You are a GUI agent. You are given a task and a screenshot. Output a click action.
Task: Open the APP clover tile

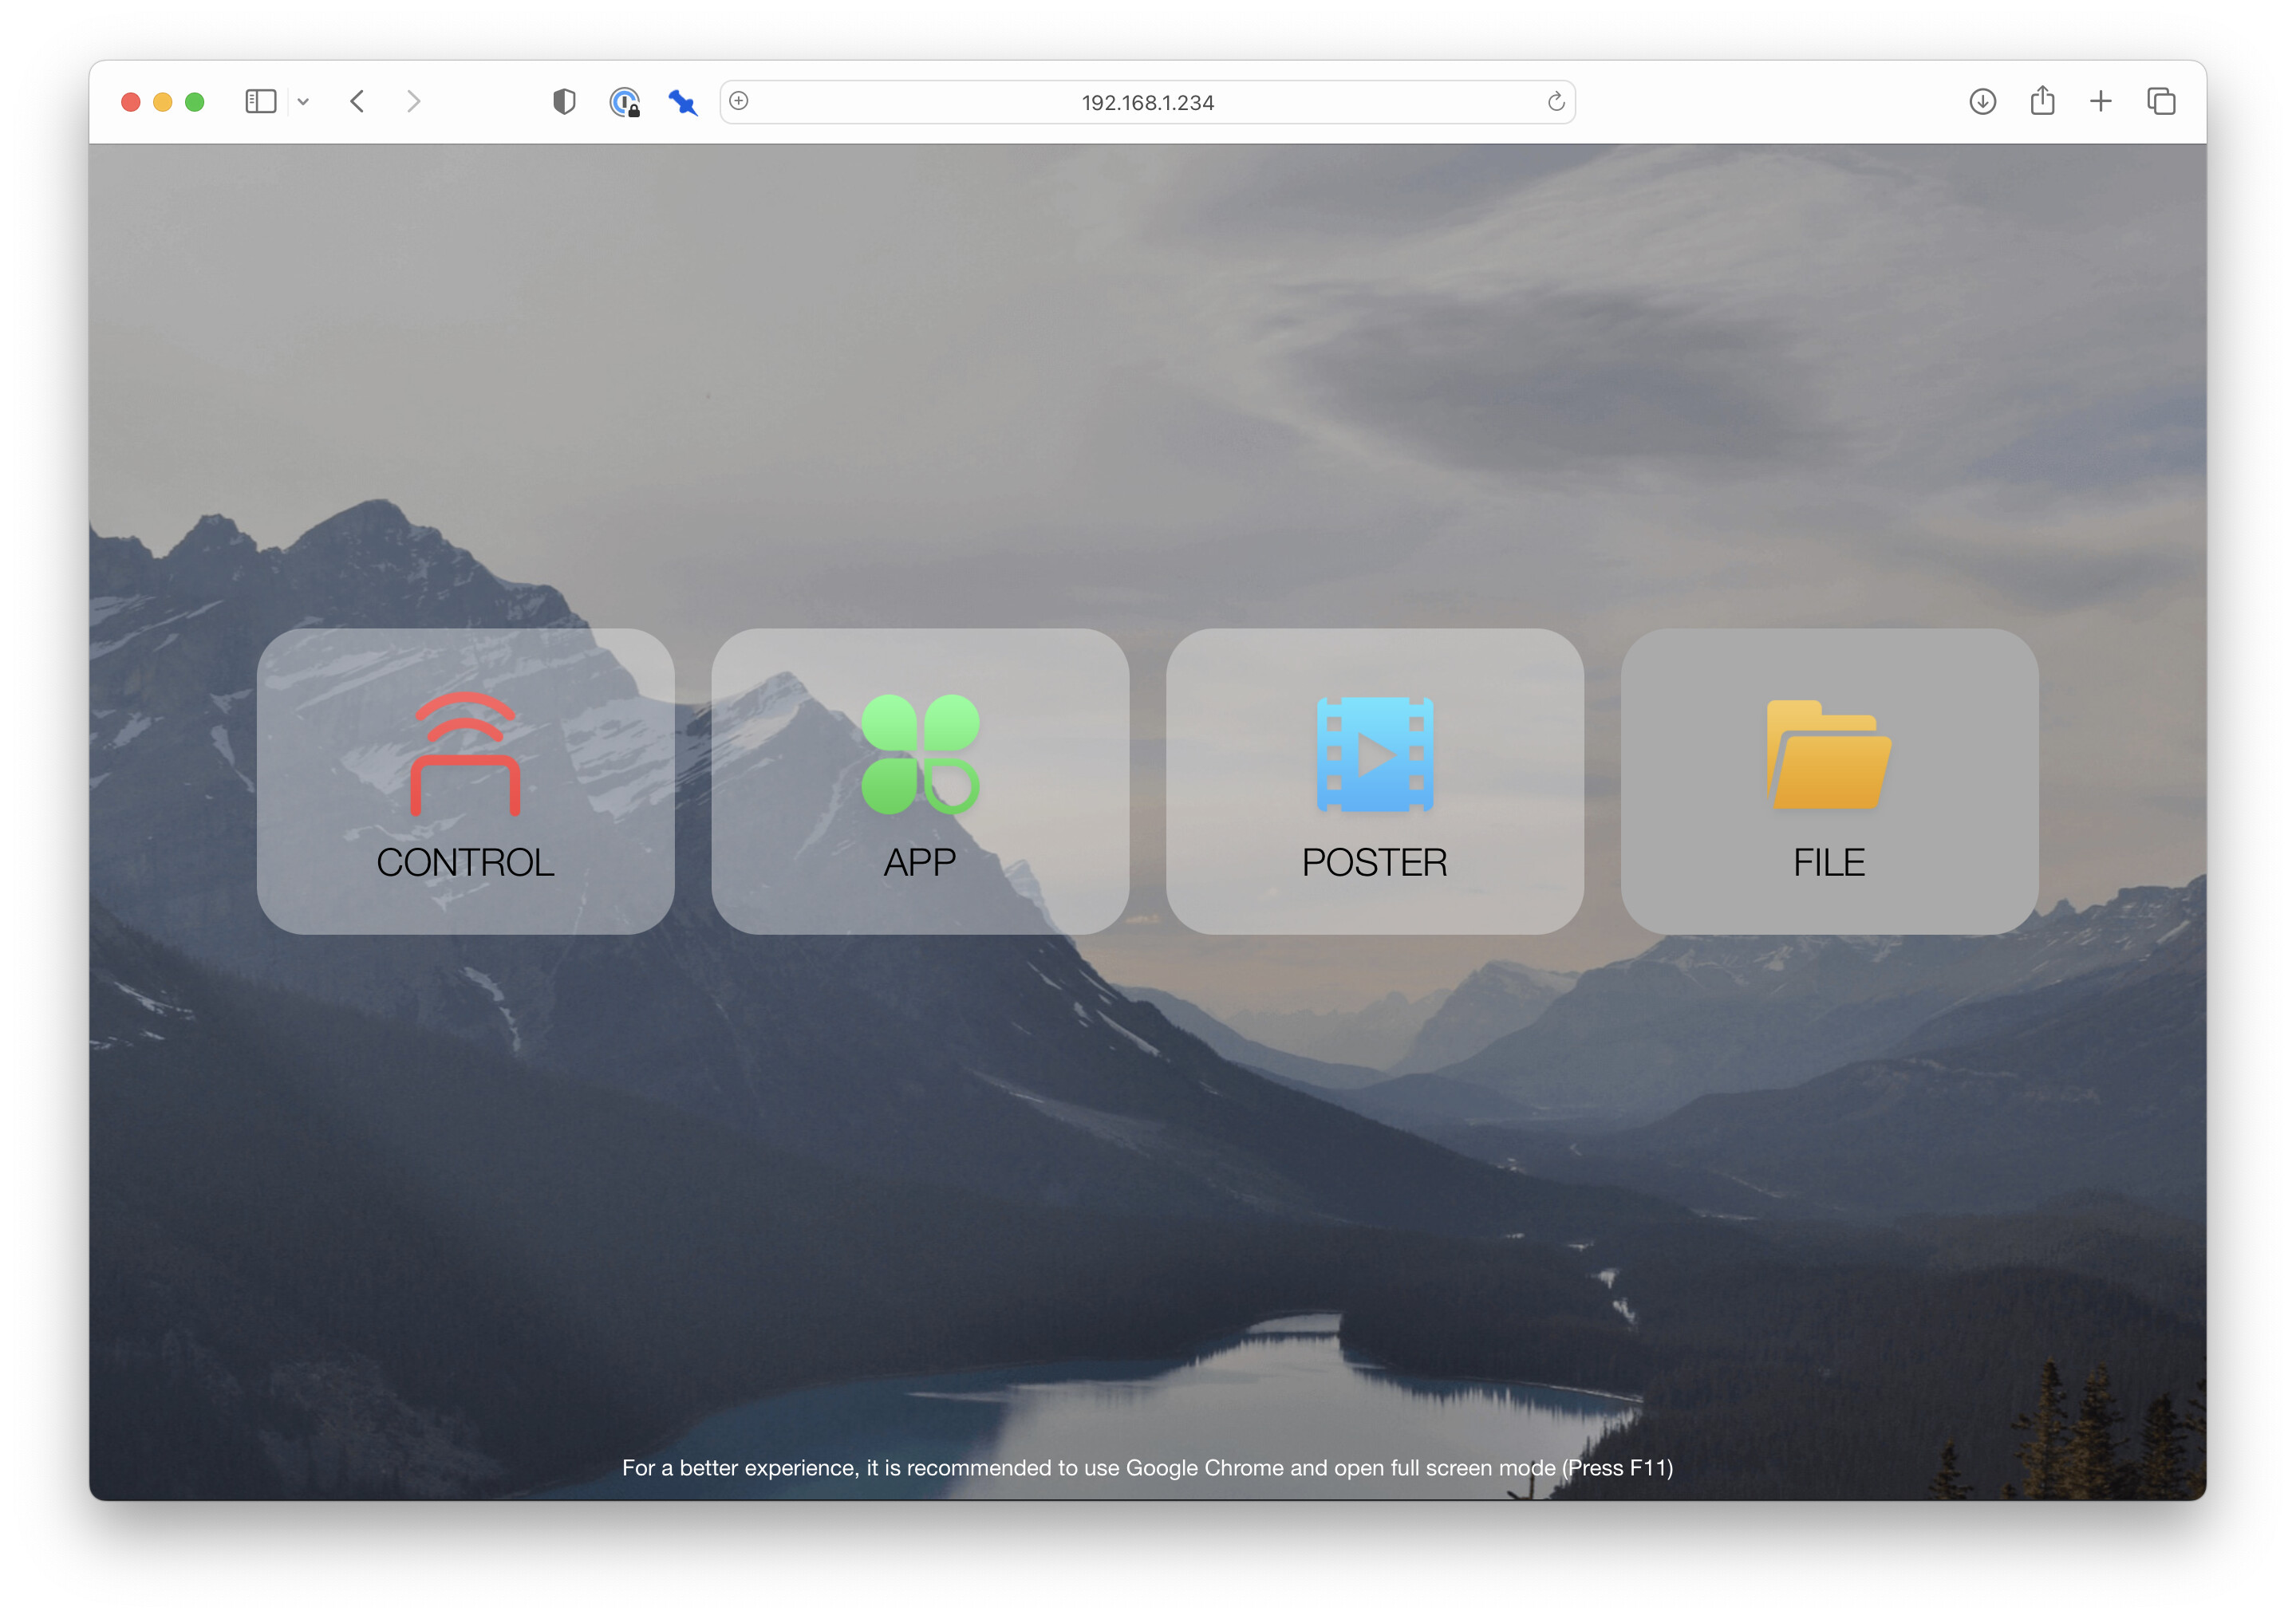(920, 781)
